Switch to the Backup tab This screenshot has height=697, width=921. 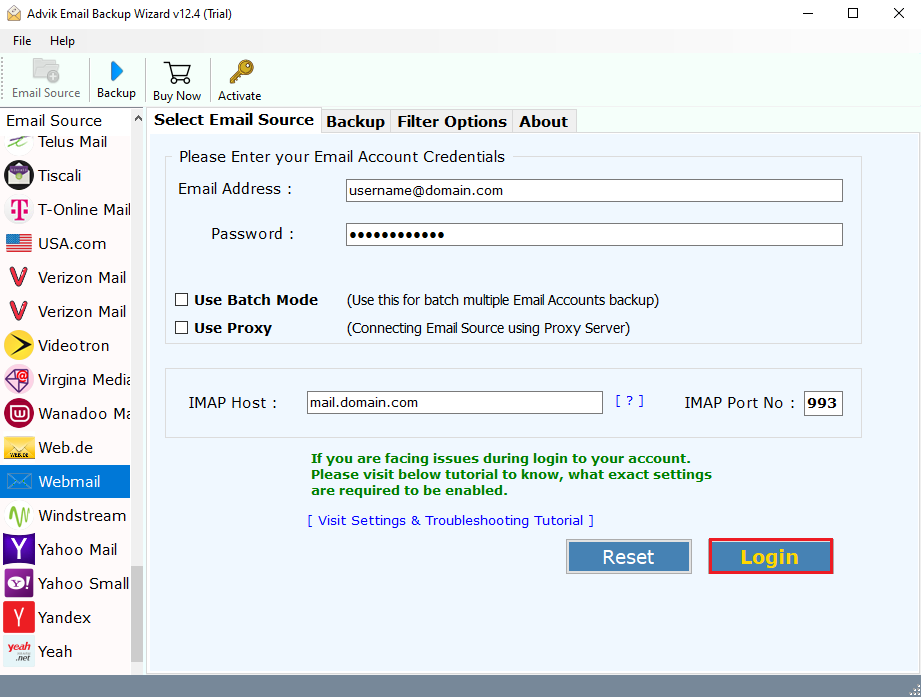coord(355,122)
